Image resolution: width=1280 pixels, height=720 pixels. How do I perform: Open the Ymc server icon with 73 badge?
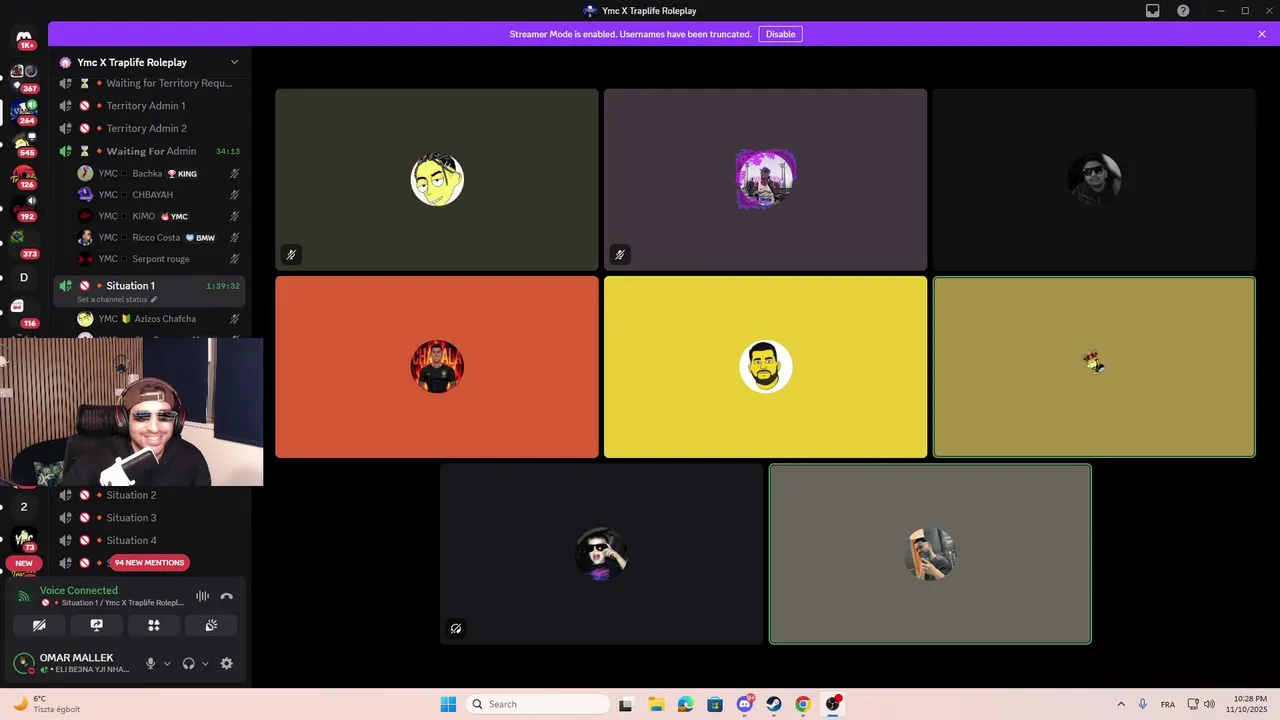click(24, 539)
